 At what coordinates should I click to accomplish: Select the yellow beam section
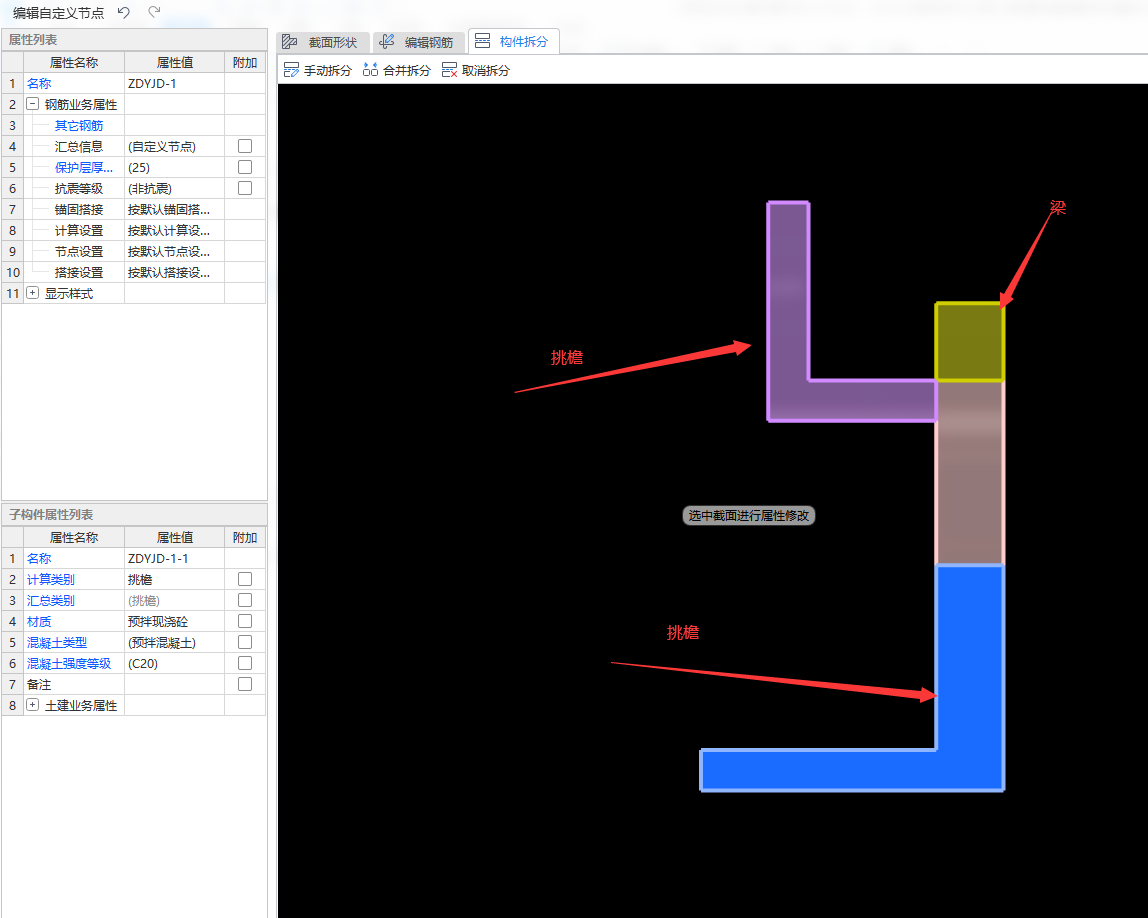click(969, 342)
